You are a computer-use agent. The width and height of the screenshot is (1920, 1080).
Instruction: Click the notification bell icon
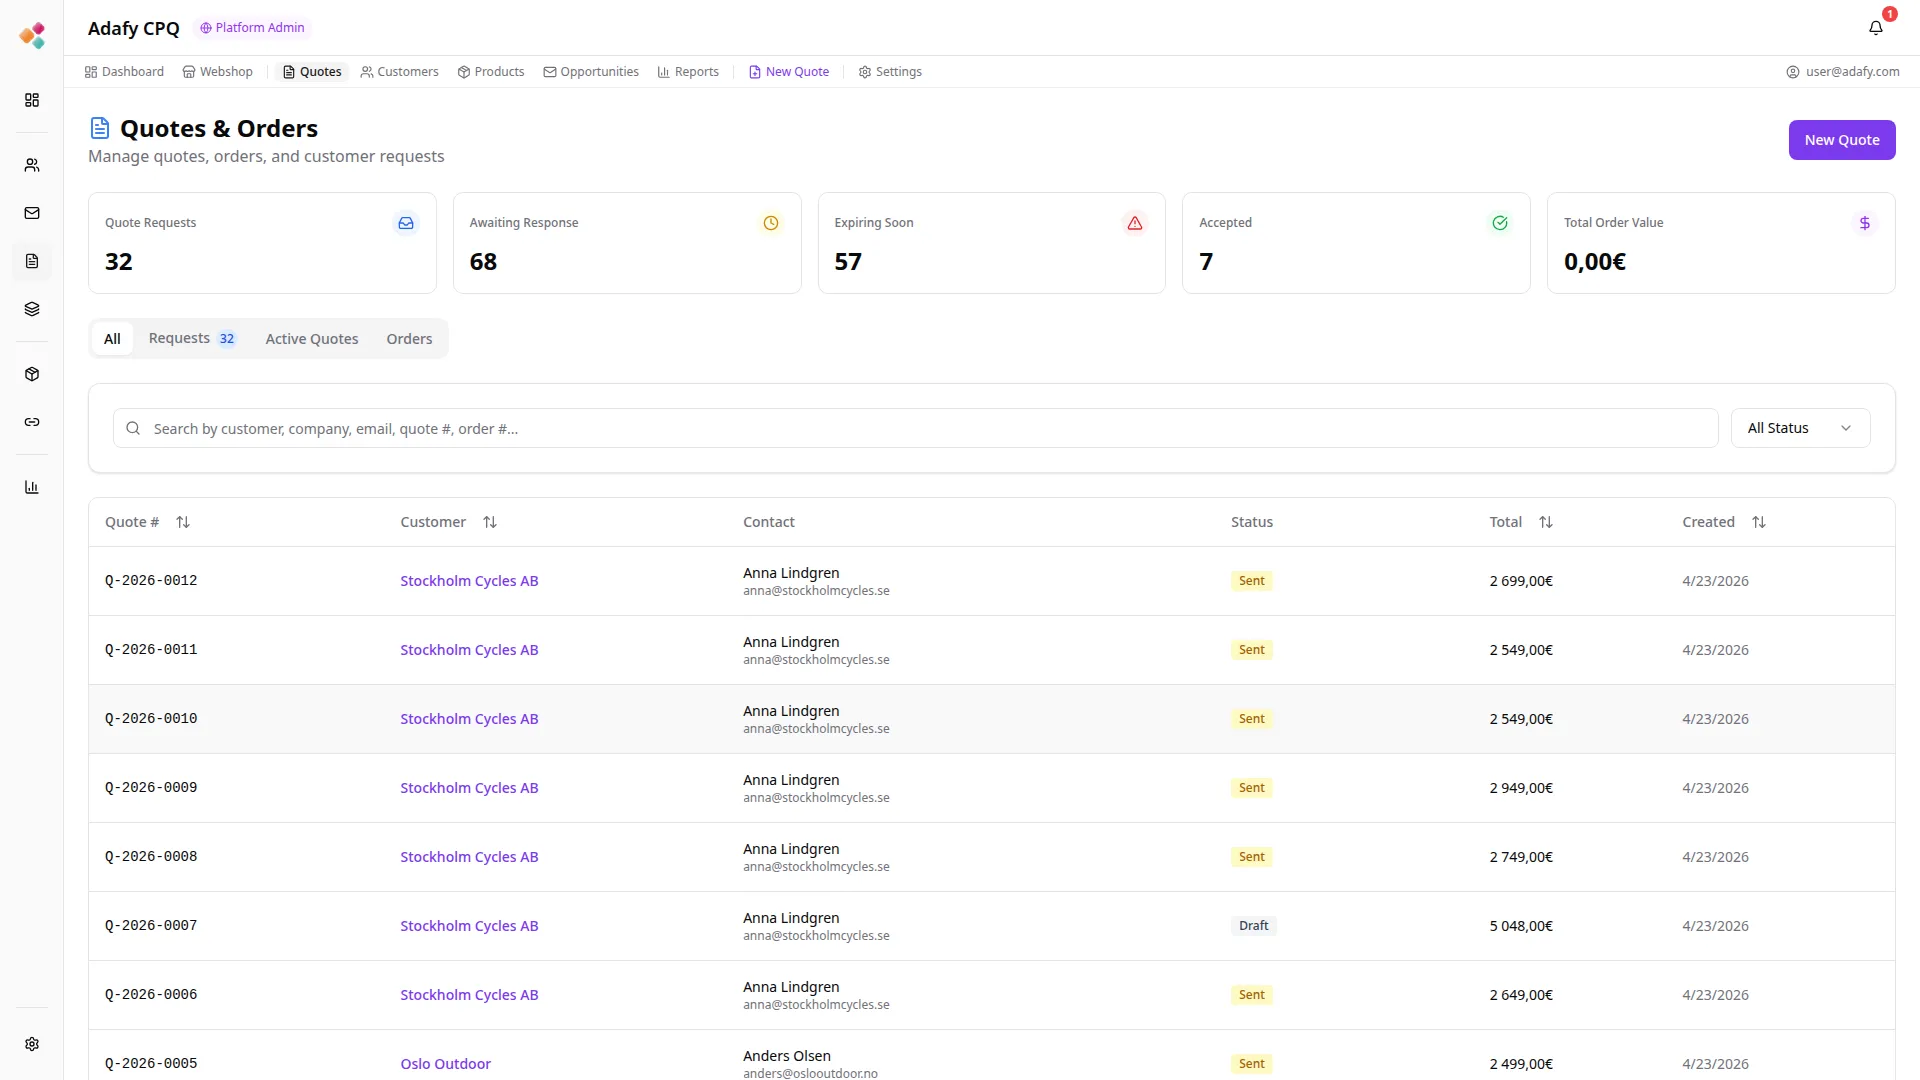click(1875, 28)
